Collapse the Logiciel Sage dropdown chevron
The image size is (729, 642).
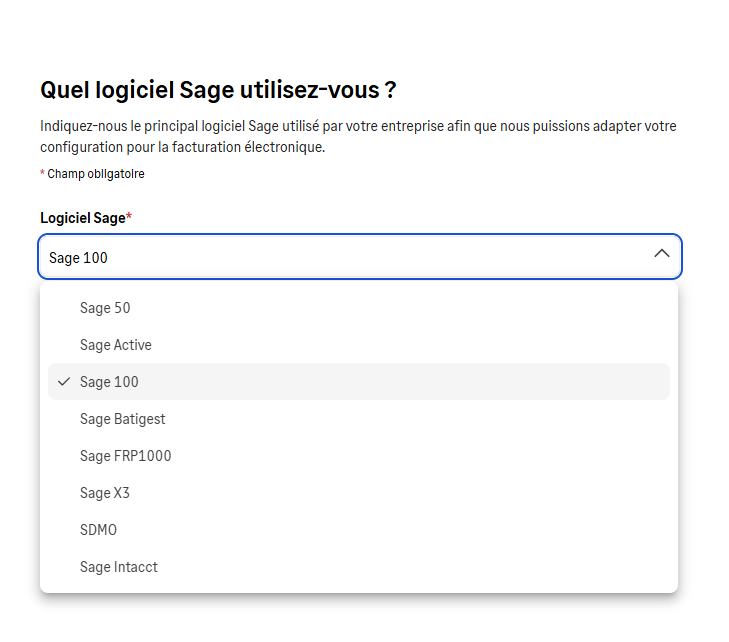click(x=662, y=254)
